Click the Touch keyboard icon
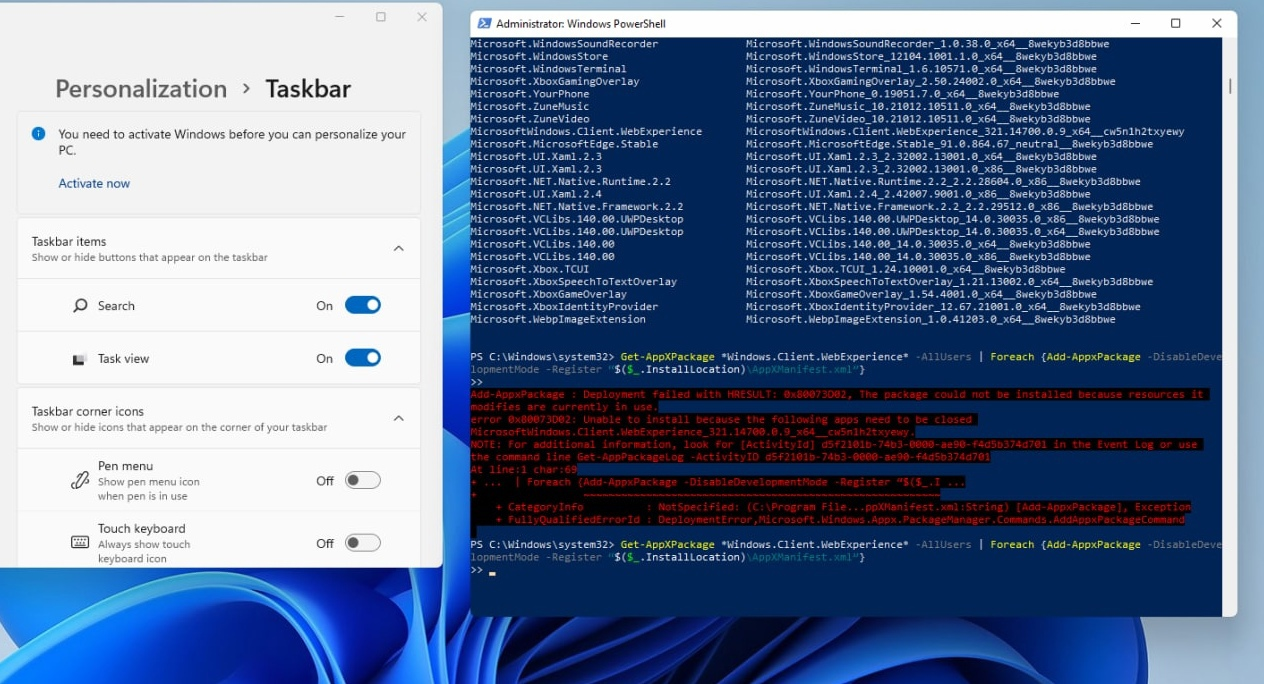The image size is (1264, 684). [80, 543]
